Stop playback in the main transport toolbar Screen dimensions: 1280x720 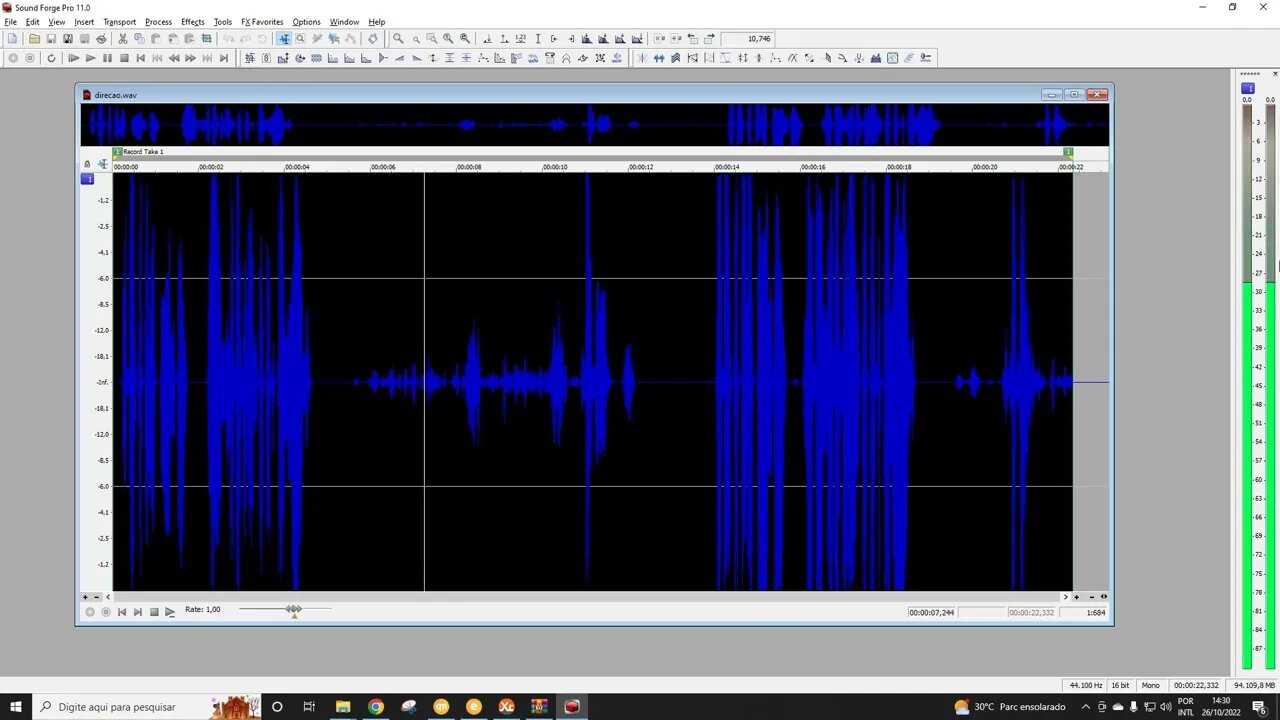tap(124, 58)
